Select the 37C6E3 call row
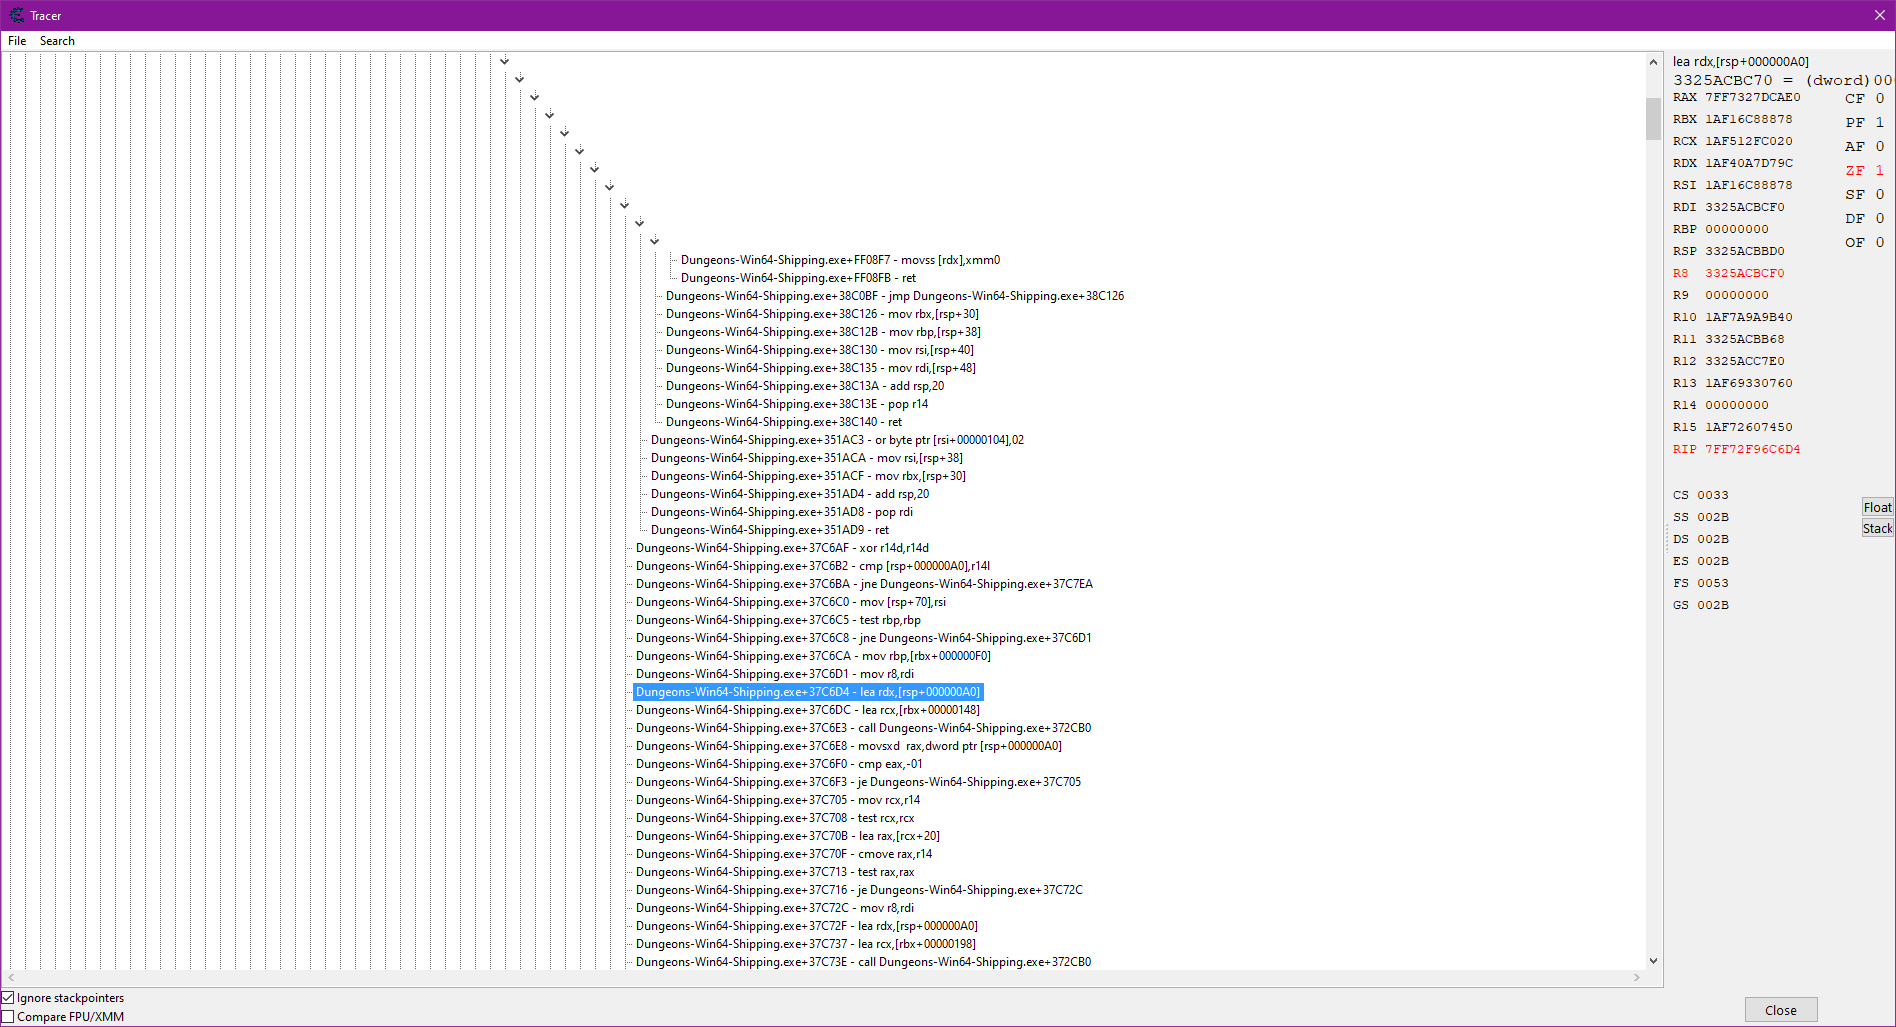This screenshot has height=1027, width=1896. [x=863, y=728]
